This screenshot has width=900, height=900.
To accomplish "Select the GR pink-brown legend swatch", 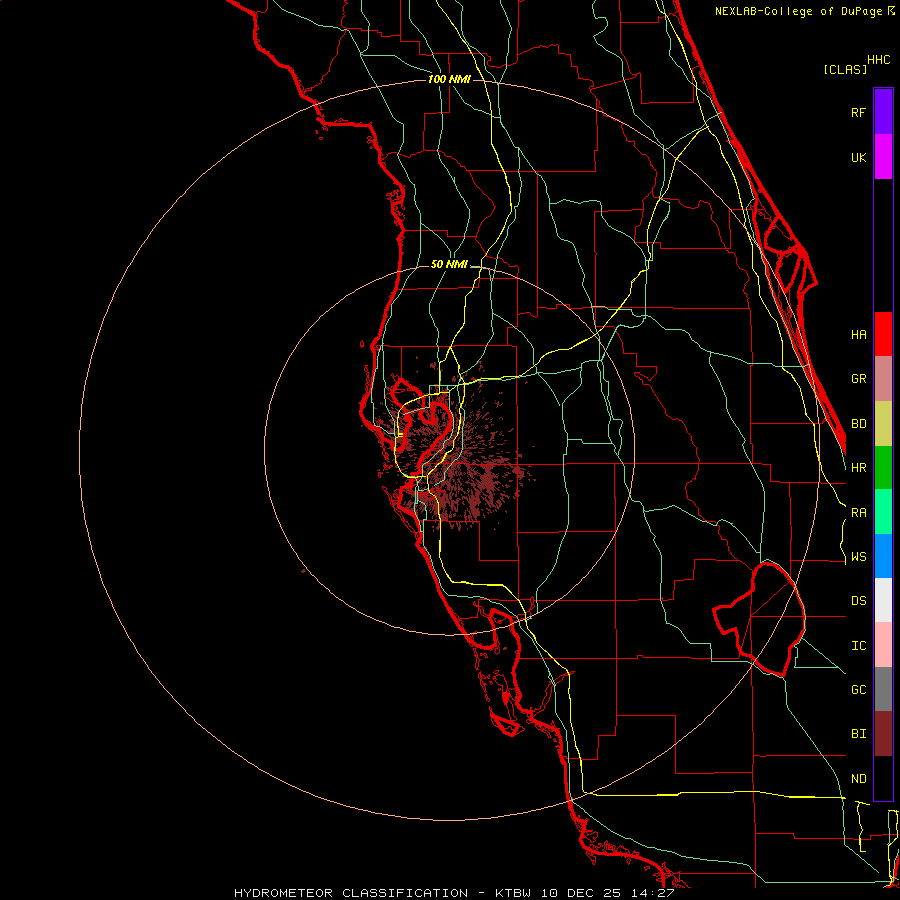I will click(x=883, y=378).
